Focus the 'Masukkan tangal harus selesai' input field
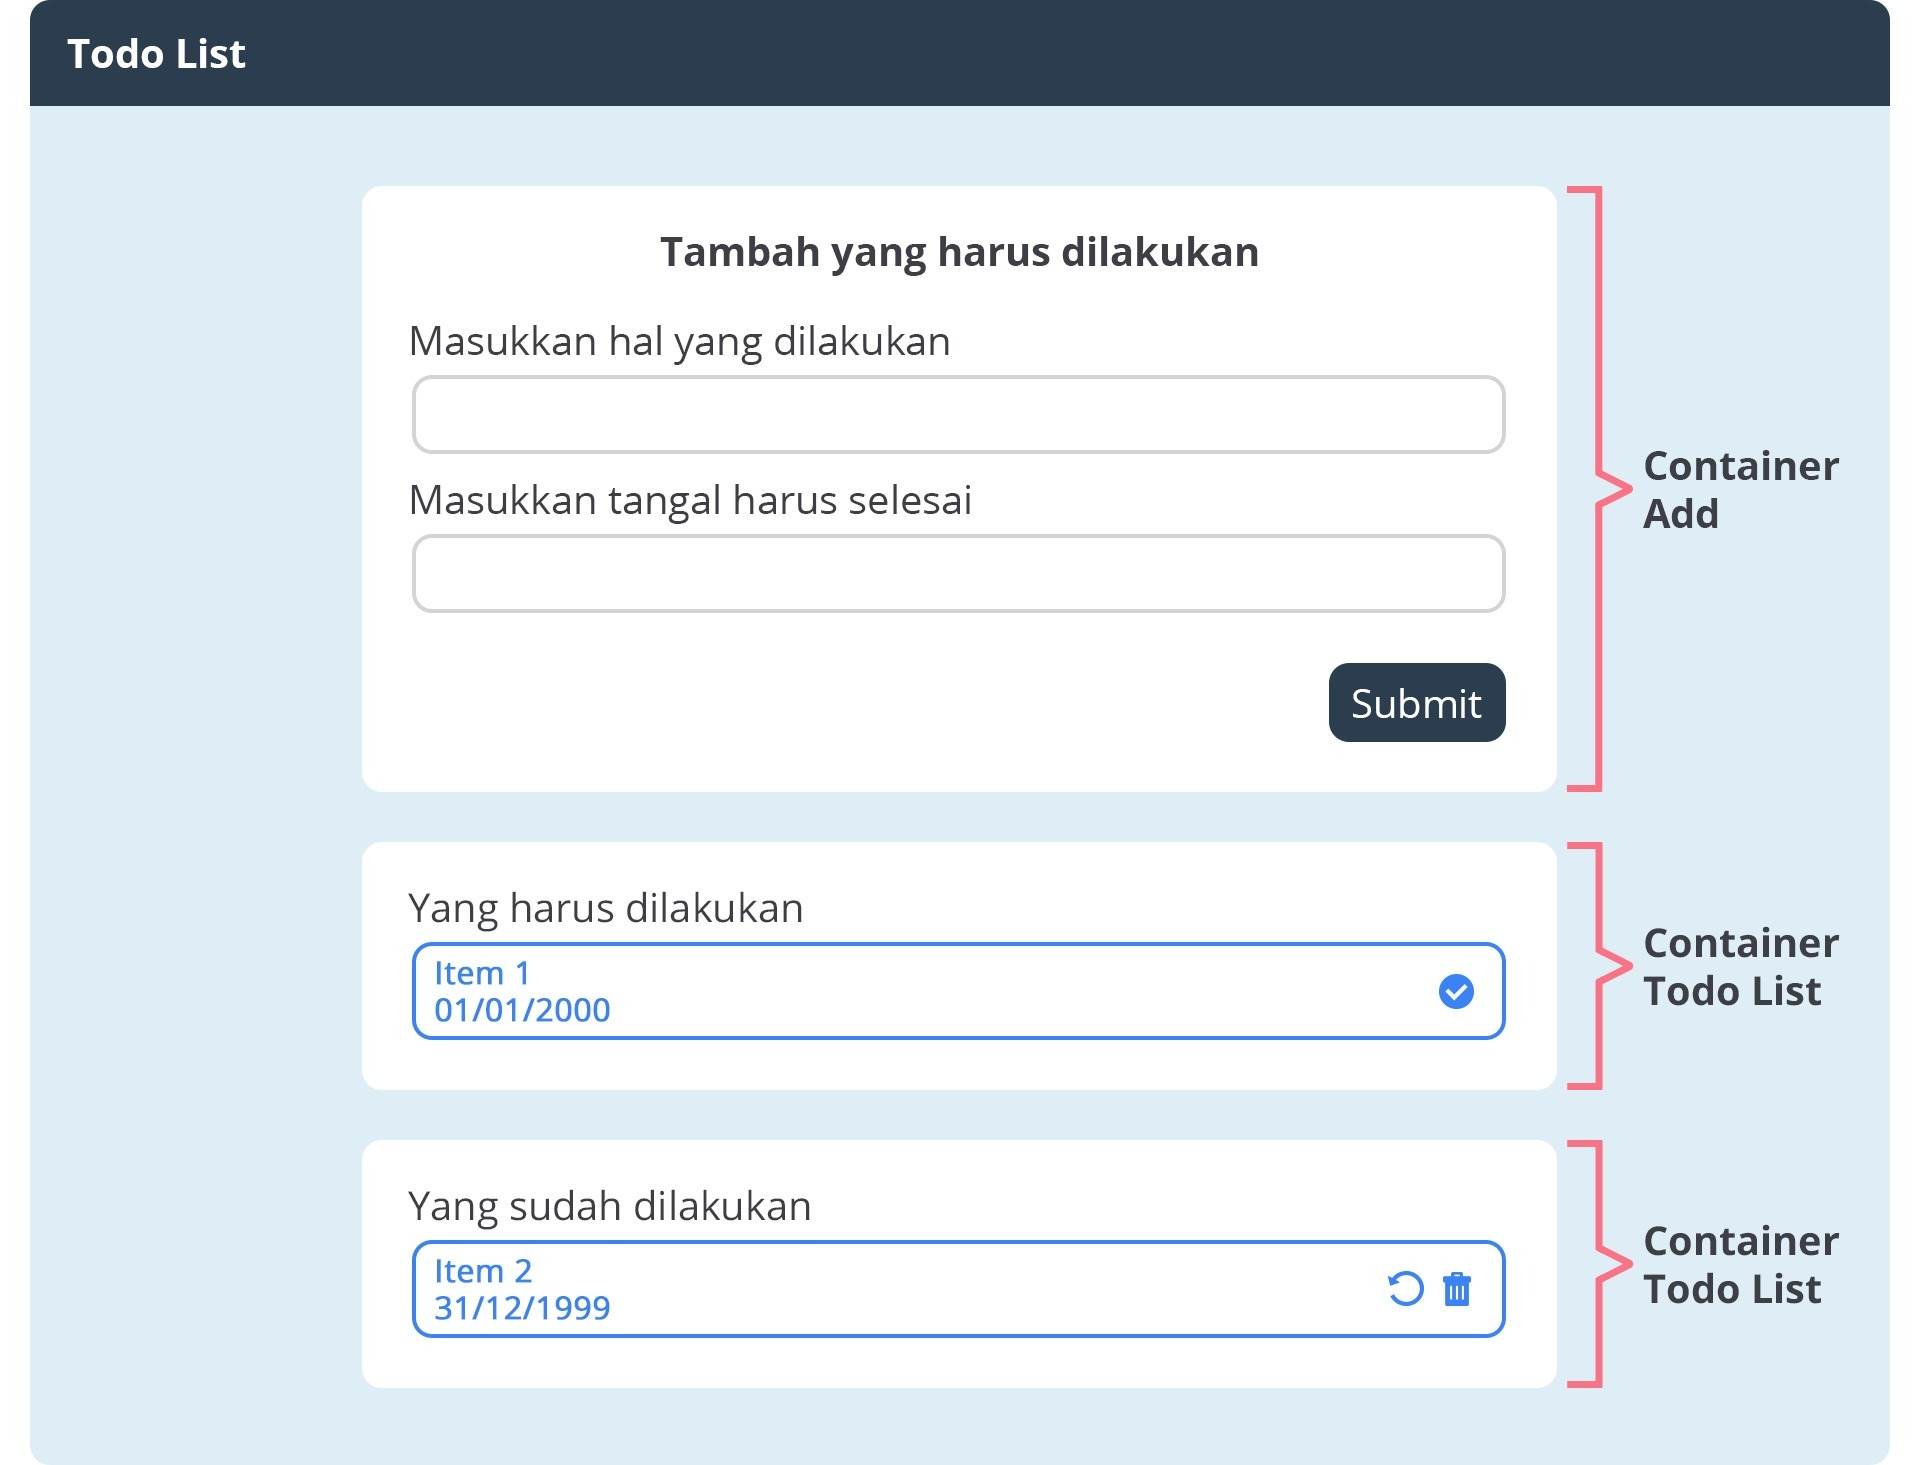 click(958, 573)
